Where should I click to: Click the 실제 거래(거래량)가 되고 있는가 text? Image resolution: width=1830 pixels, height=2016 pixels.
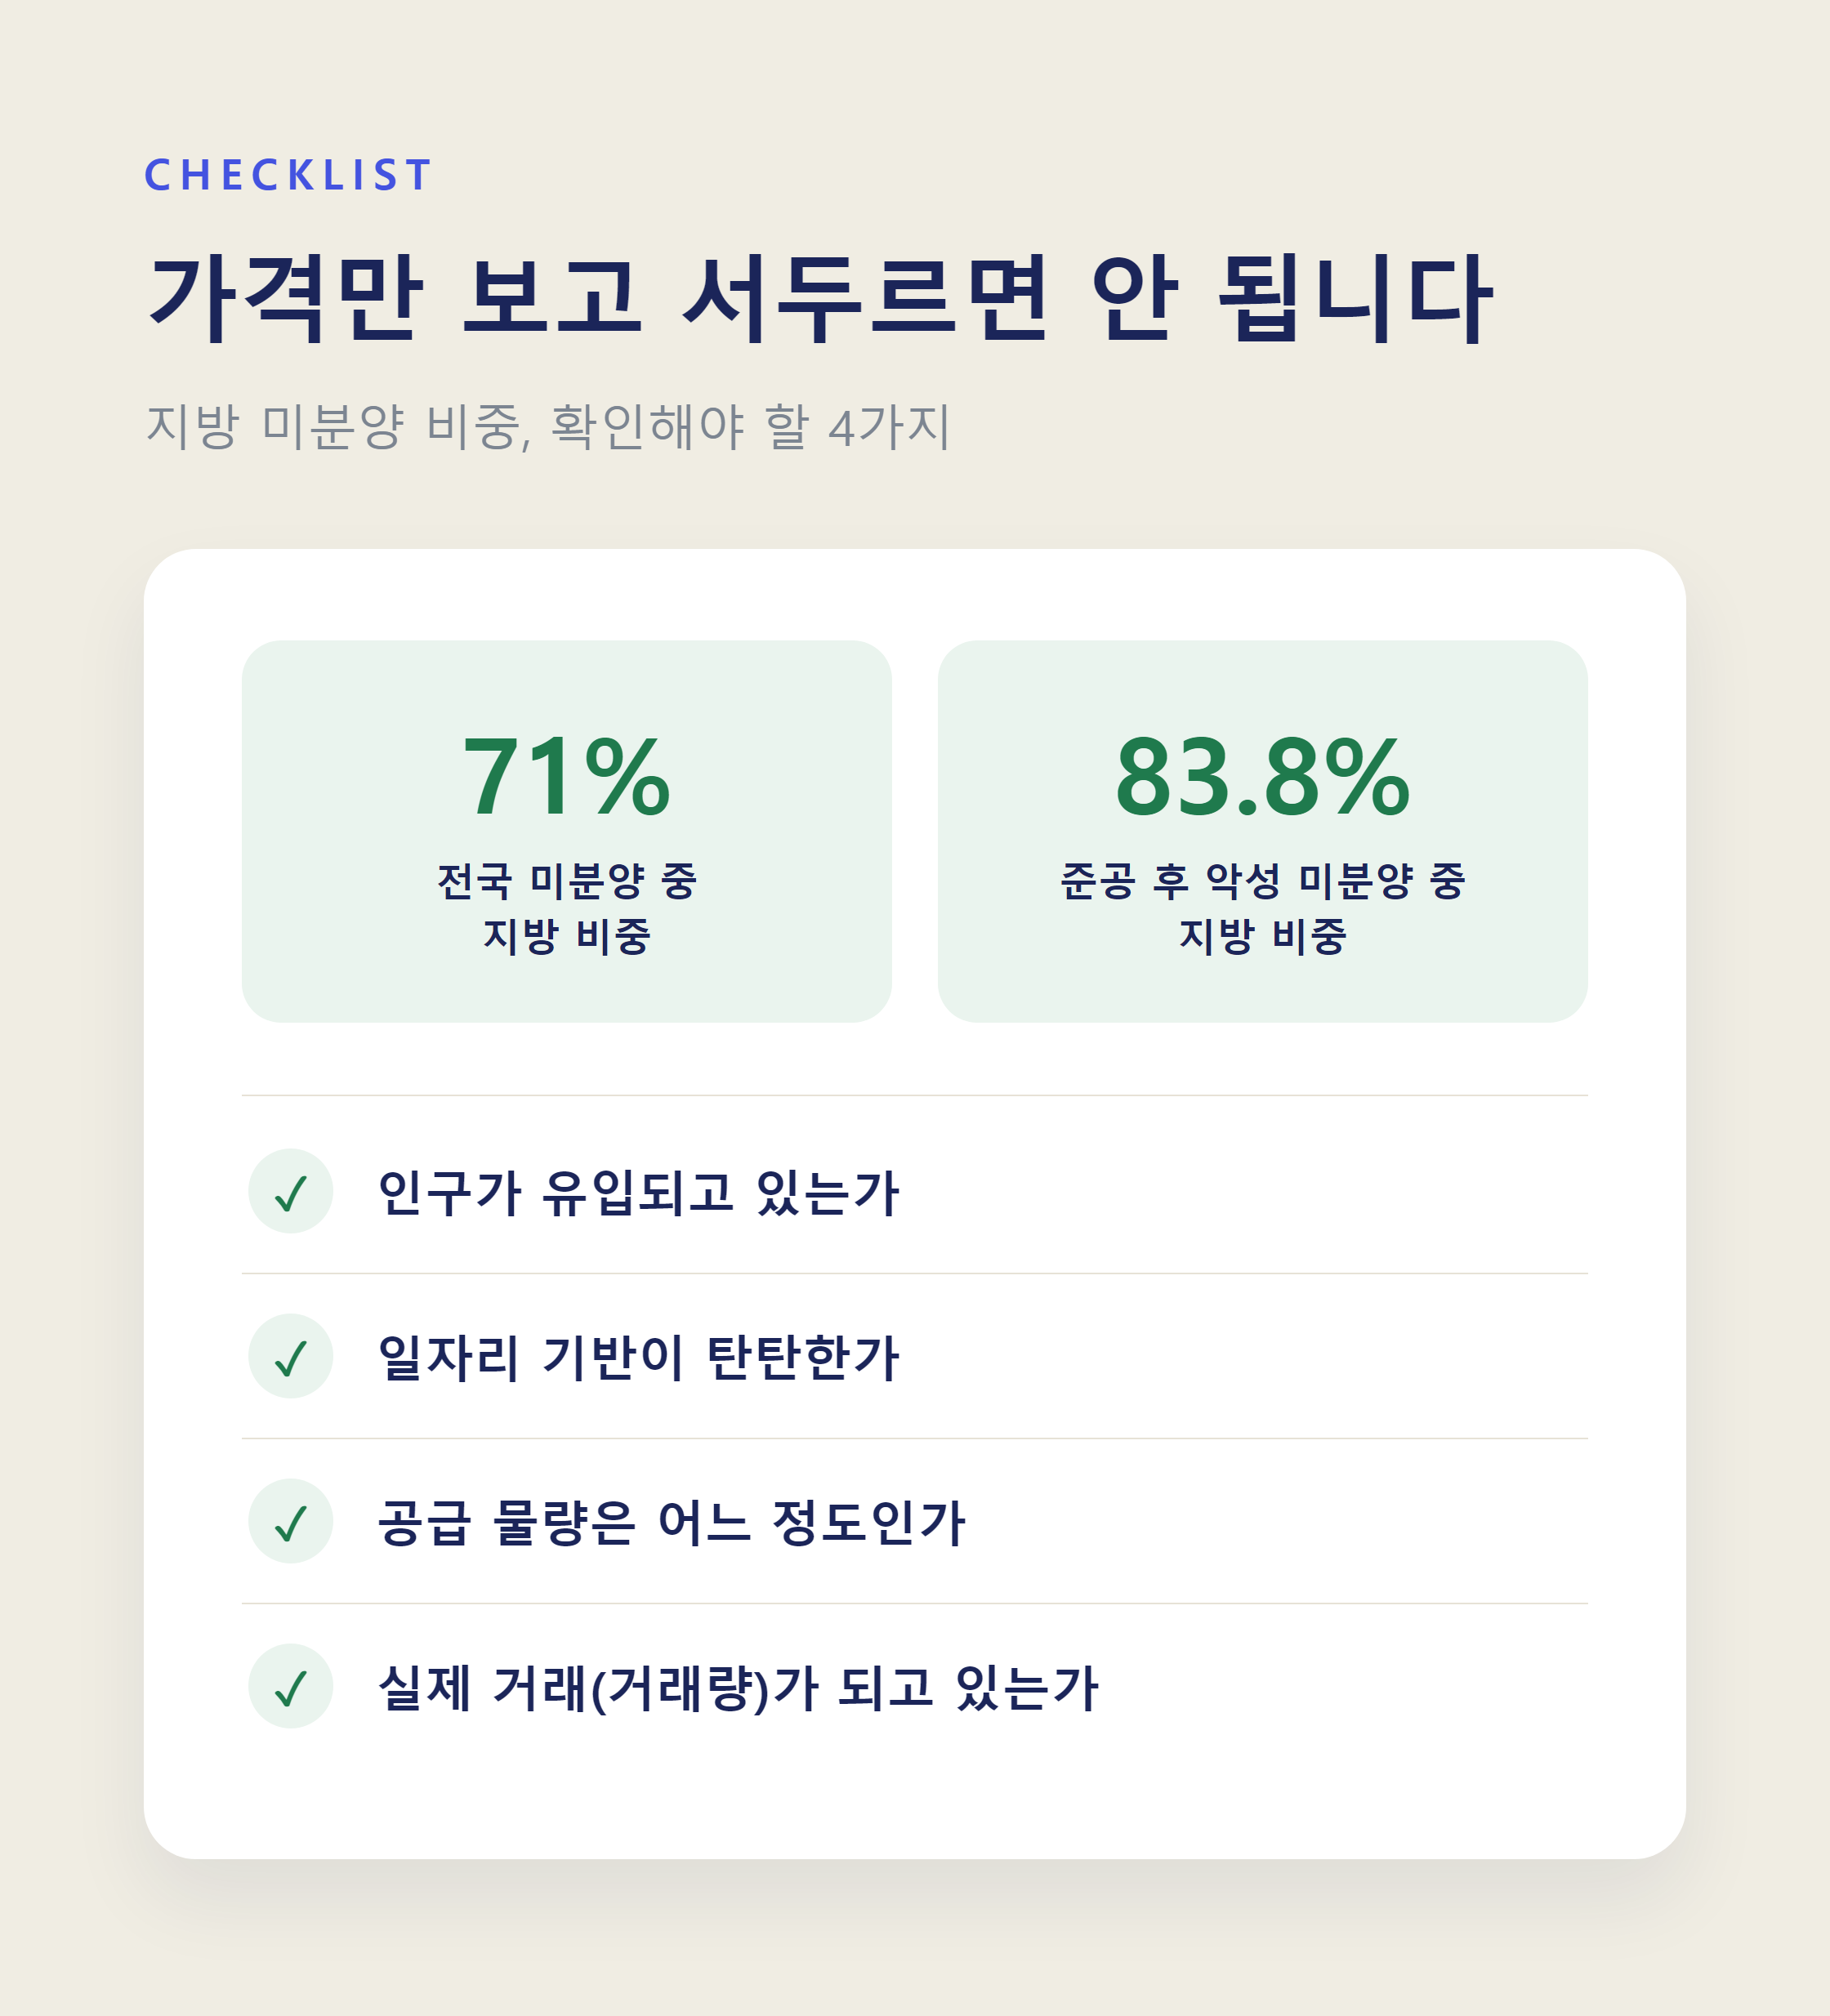[739, 1687]
